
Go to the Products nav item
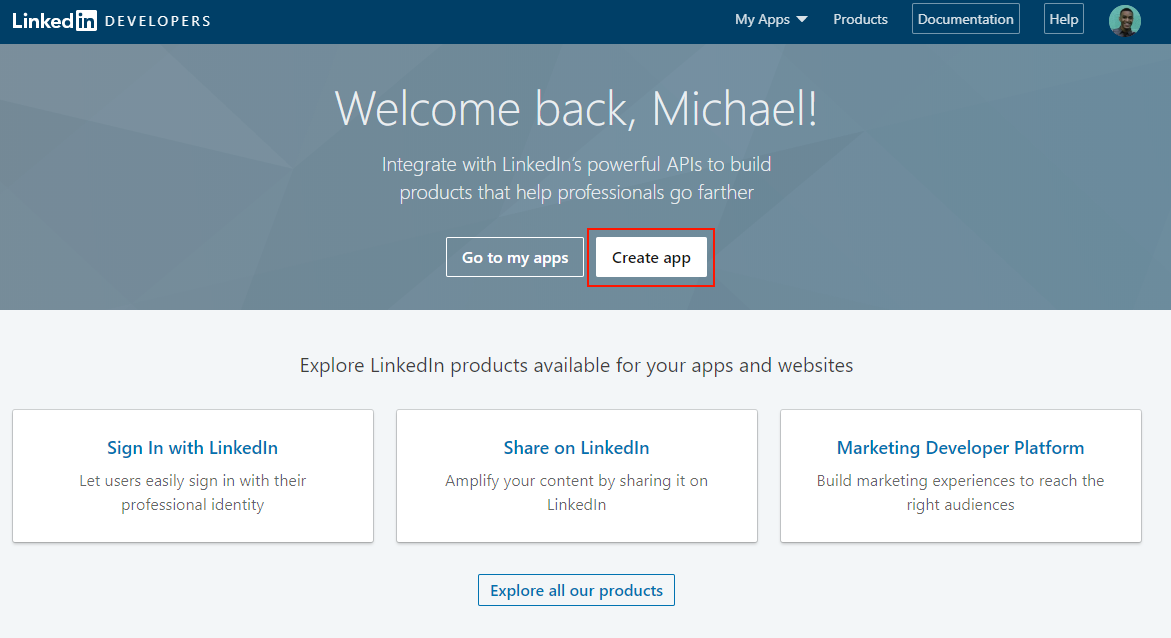[860, 19]
